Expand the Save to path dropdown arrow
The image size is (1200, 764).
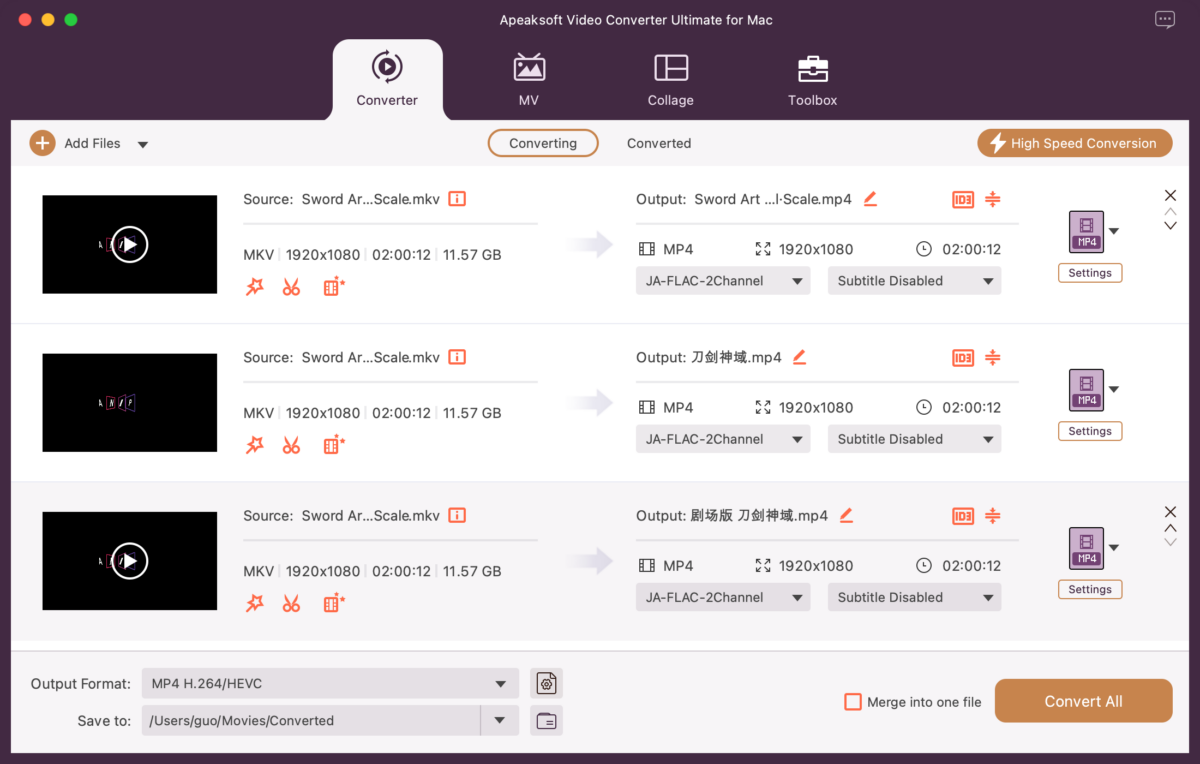(x=500, y=720)
